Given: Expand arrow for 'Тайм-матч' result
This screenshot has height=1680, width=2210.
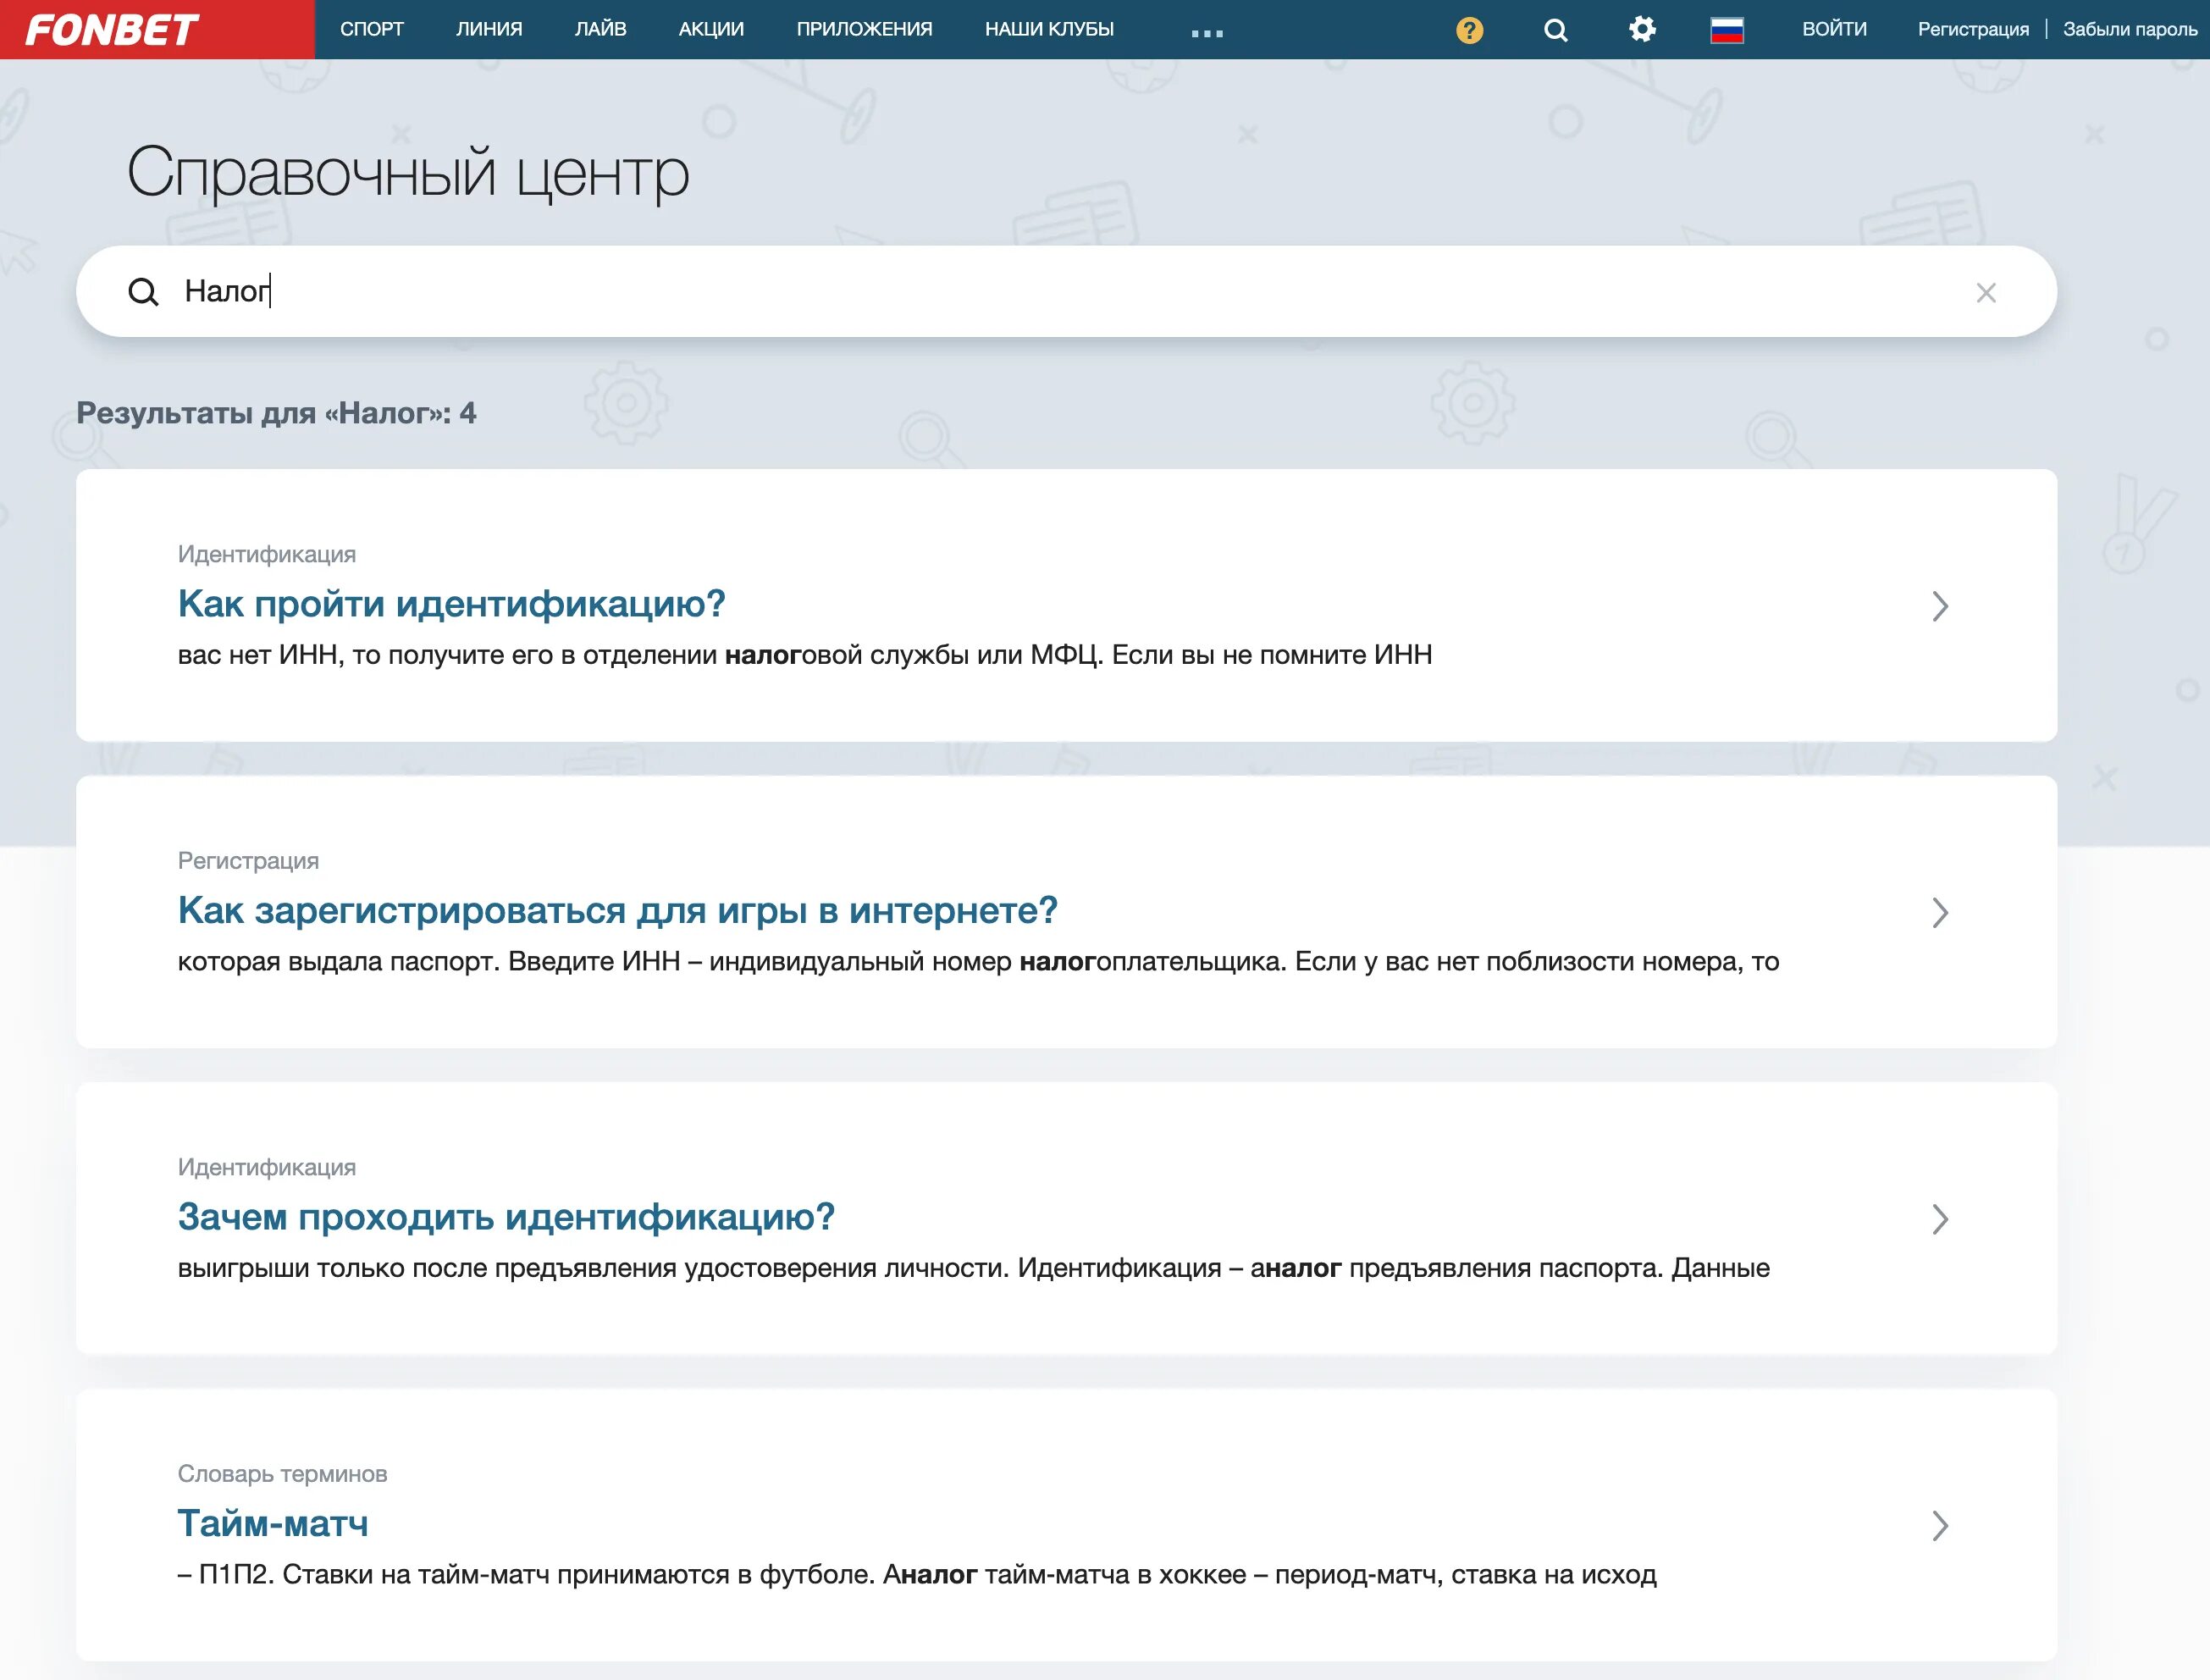Looking at the screenshot, I should 1940,1525.
